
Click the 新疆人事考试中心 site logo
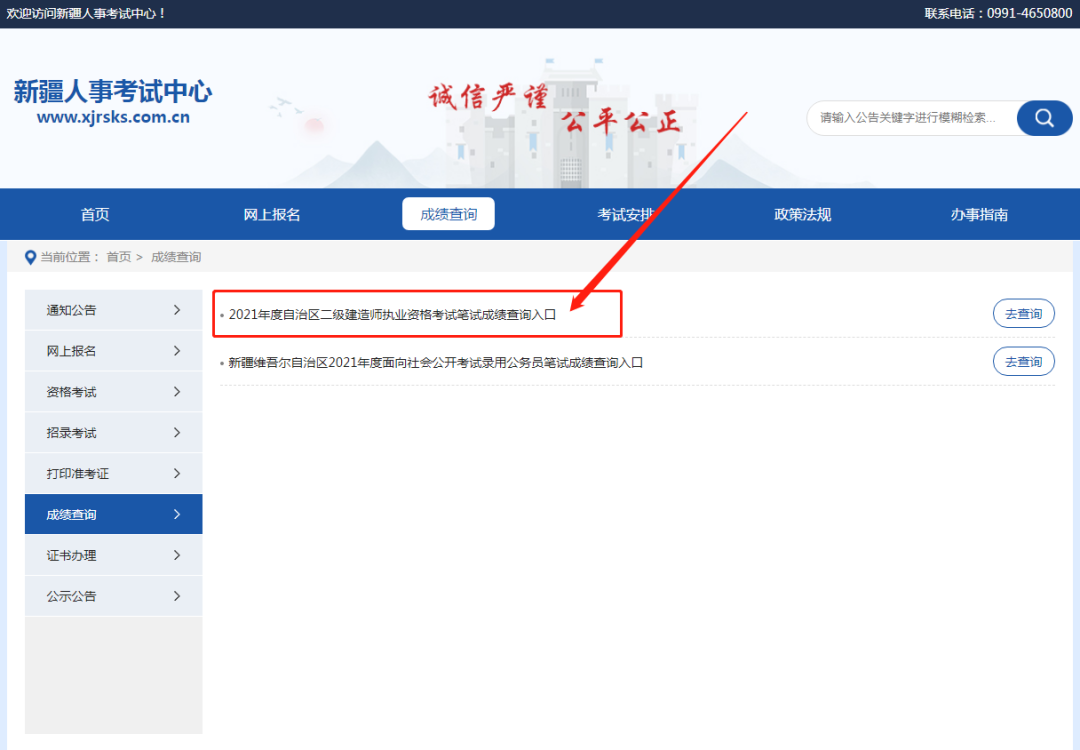pos(112,103)
